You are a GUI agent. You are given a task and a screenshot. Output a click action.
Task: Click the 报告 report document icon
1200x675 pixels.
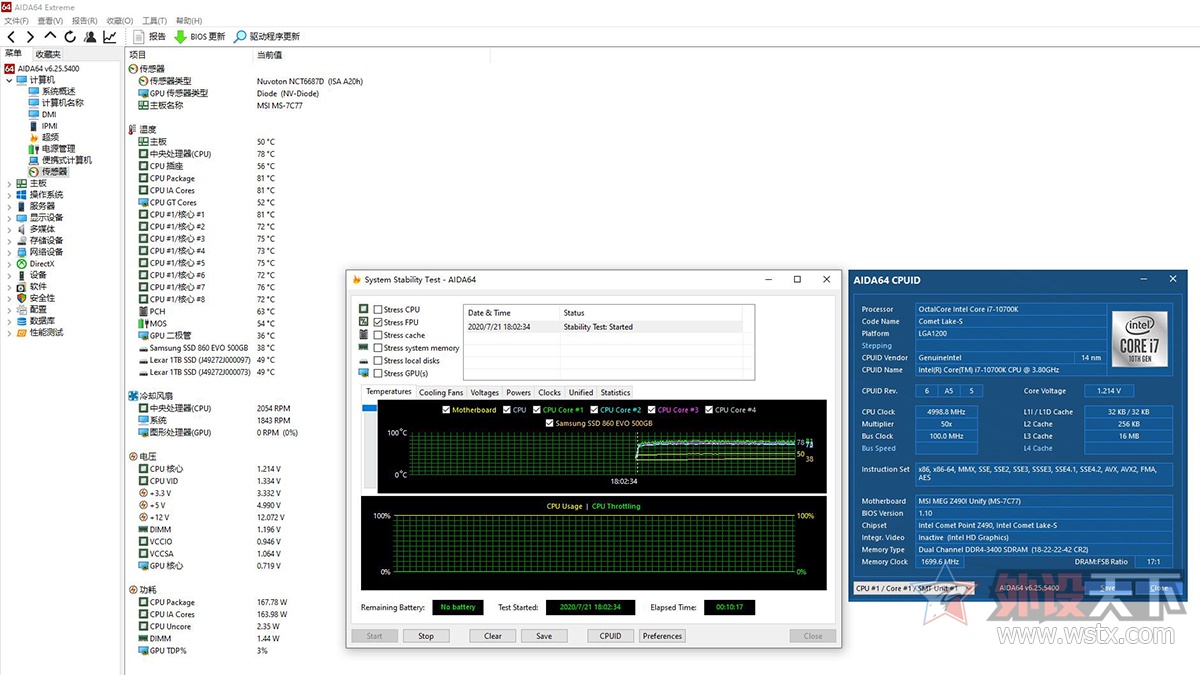pyautogui.click(x=139, y=37)
